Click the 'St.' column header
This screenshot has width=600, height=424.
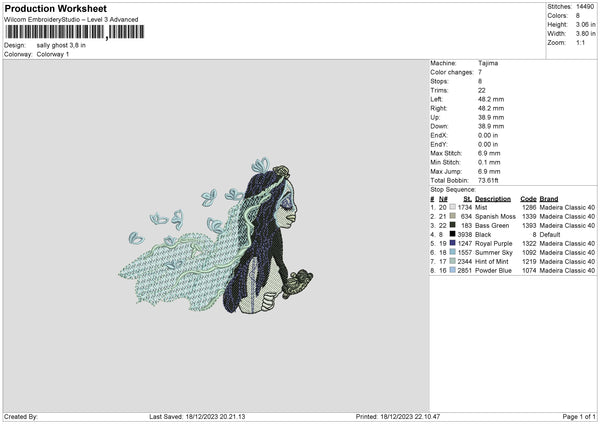pyautogui.click(x=467, y=199)
